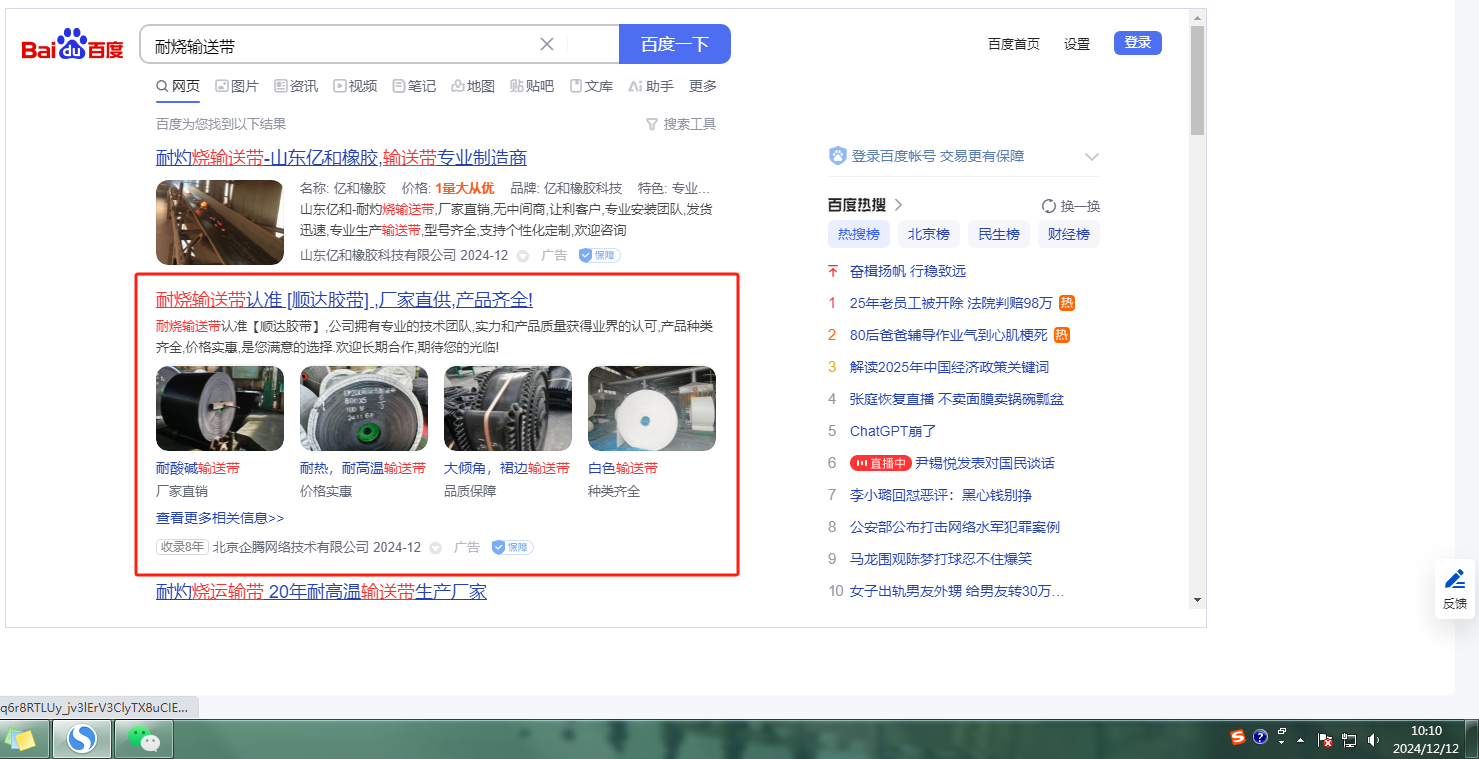Switch to the 笔记 search tab

tap(414, 86)
